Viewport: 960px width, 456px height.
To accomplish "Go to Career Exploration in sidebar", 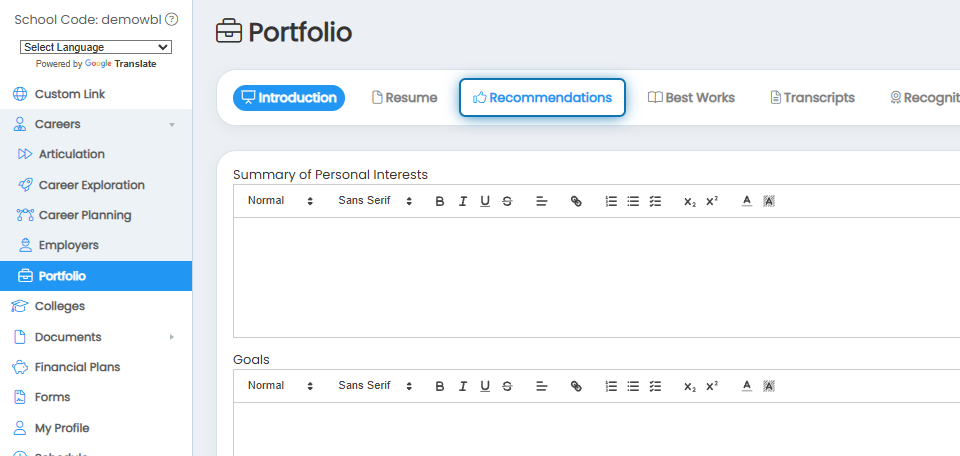I will point(91,185).
